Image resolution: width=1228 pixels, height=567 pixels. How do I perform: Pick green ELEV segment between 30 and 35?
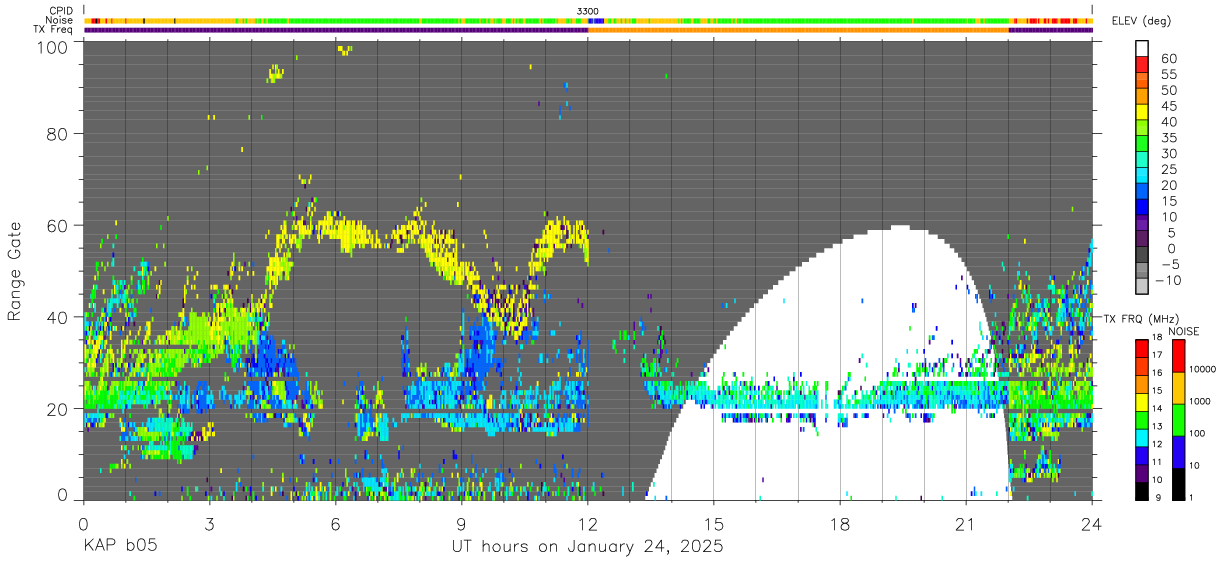1142,145
